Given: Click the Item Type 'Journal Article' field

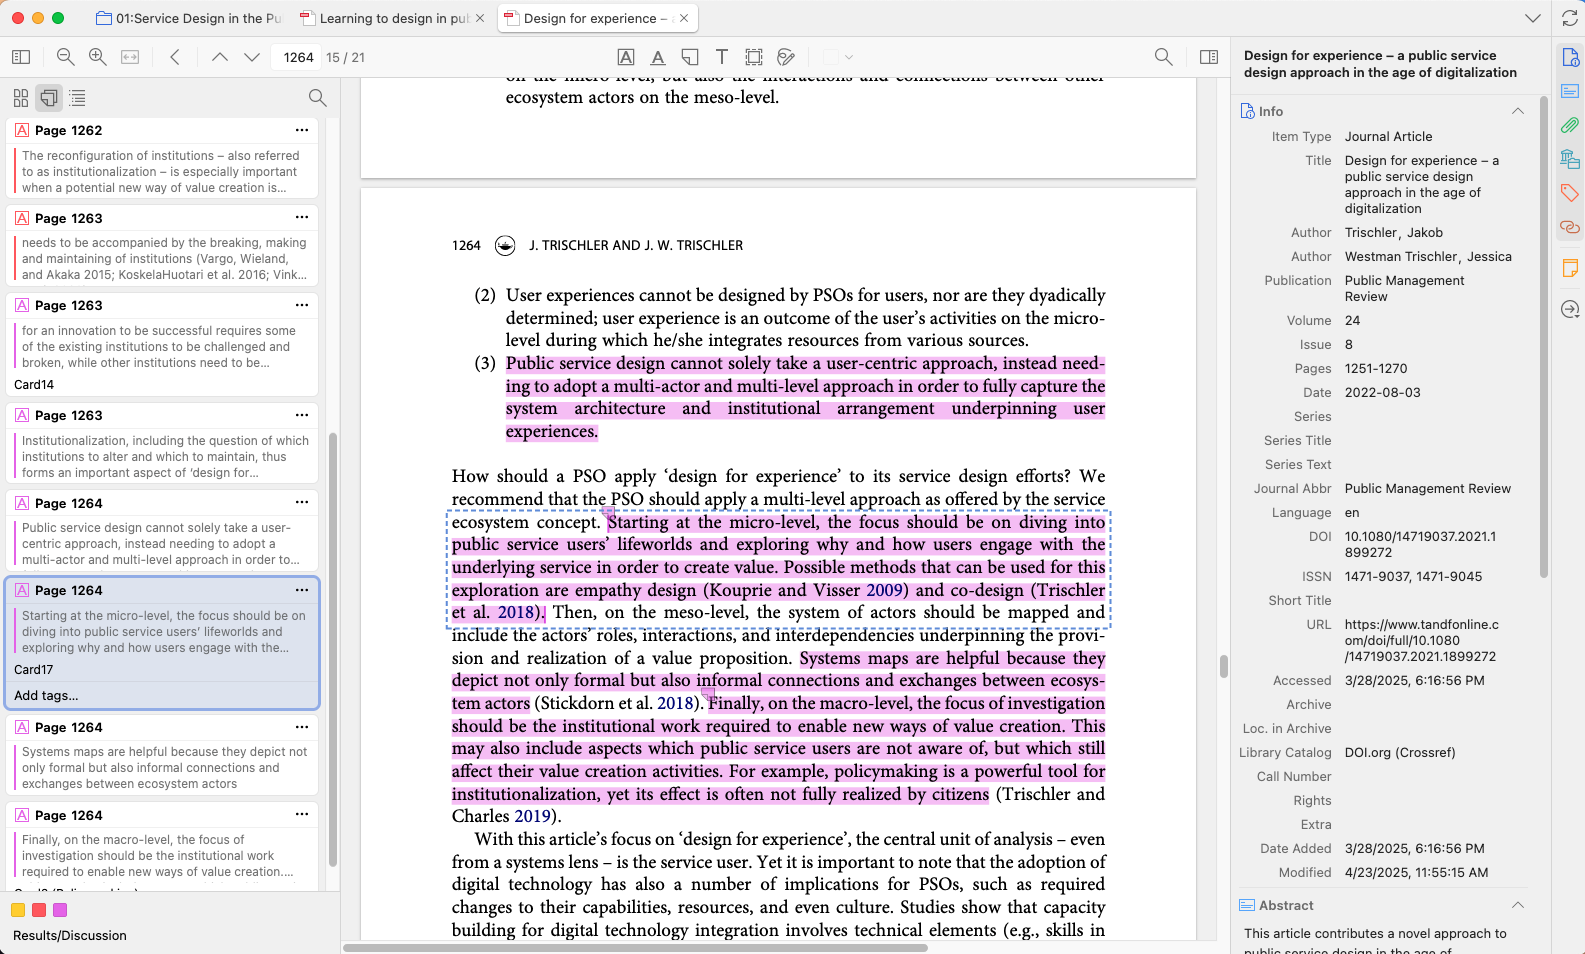Looking at the screenshot, I should (x=1388, y=136).
